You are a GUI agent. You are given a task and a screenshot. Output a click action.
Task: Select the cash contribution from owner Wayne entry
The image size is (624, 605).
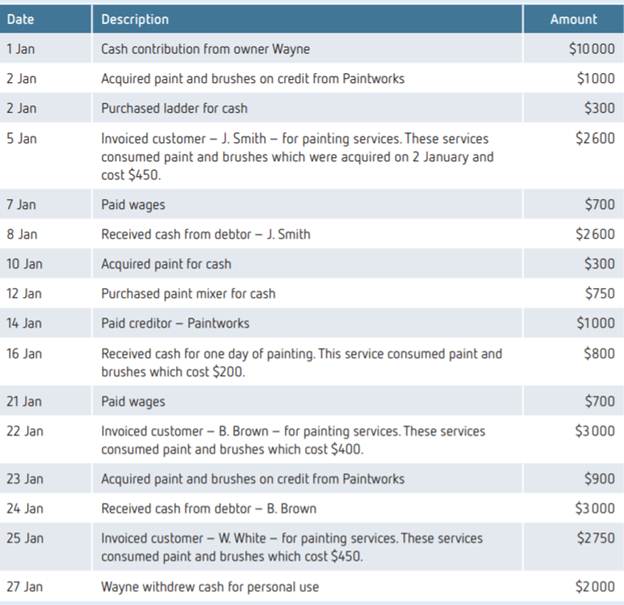(x=205, y=49)
